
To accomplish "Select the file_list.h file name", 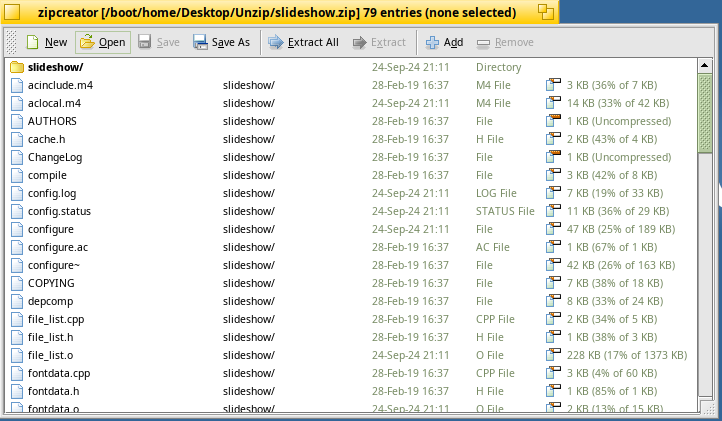I will coord(51,337).
